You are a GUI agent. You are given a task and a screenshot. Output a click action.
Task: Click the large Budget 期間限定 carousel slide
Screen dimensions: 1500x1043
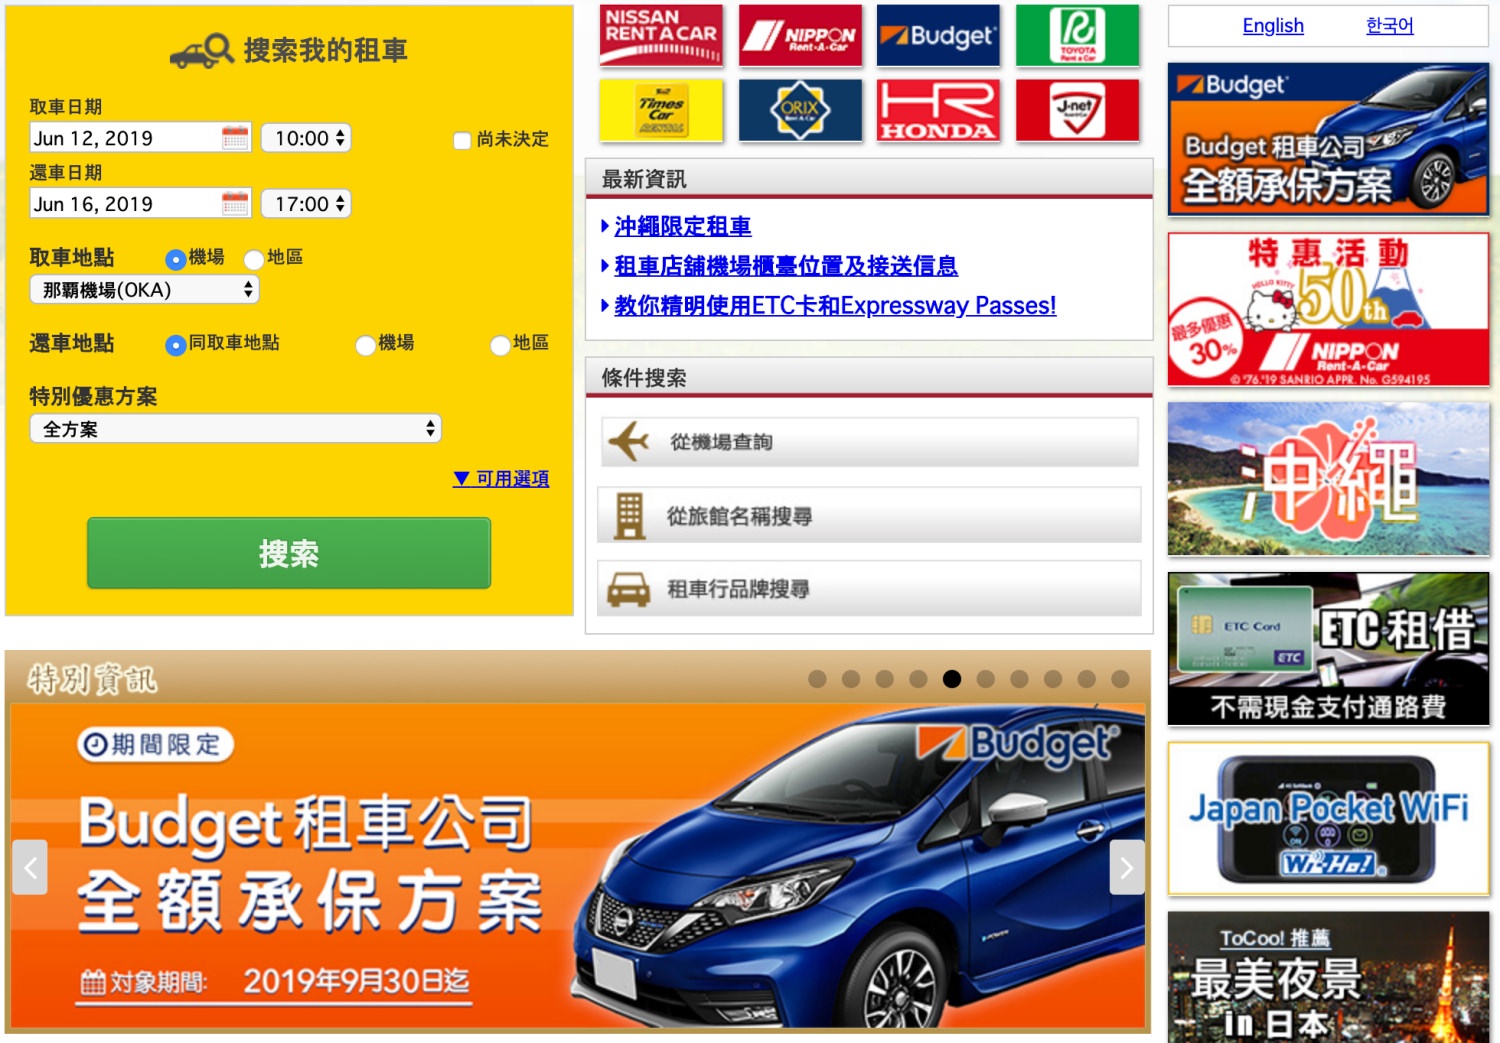click(x=578, y=866)
